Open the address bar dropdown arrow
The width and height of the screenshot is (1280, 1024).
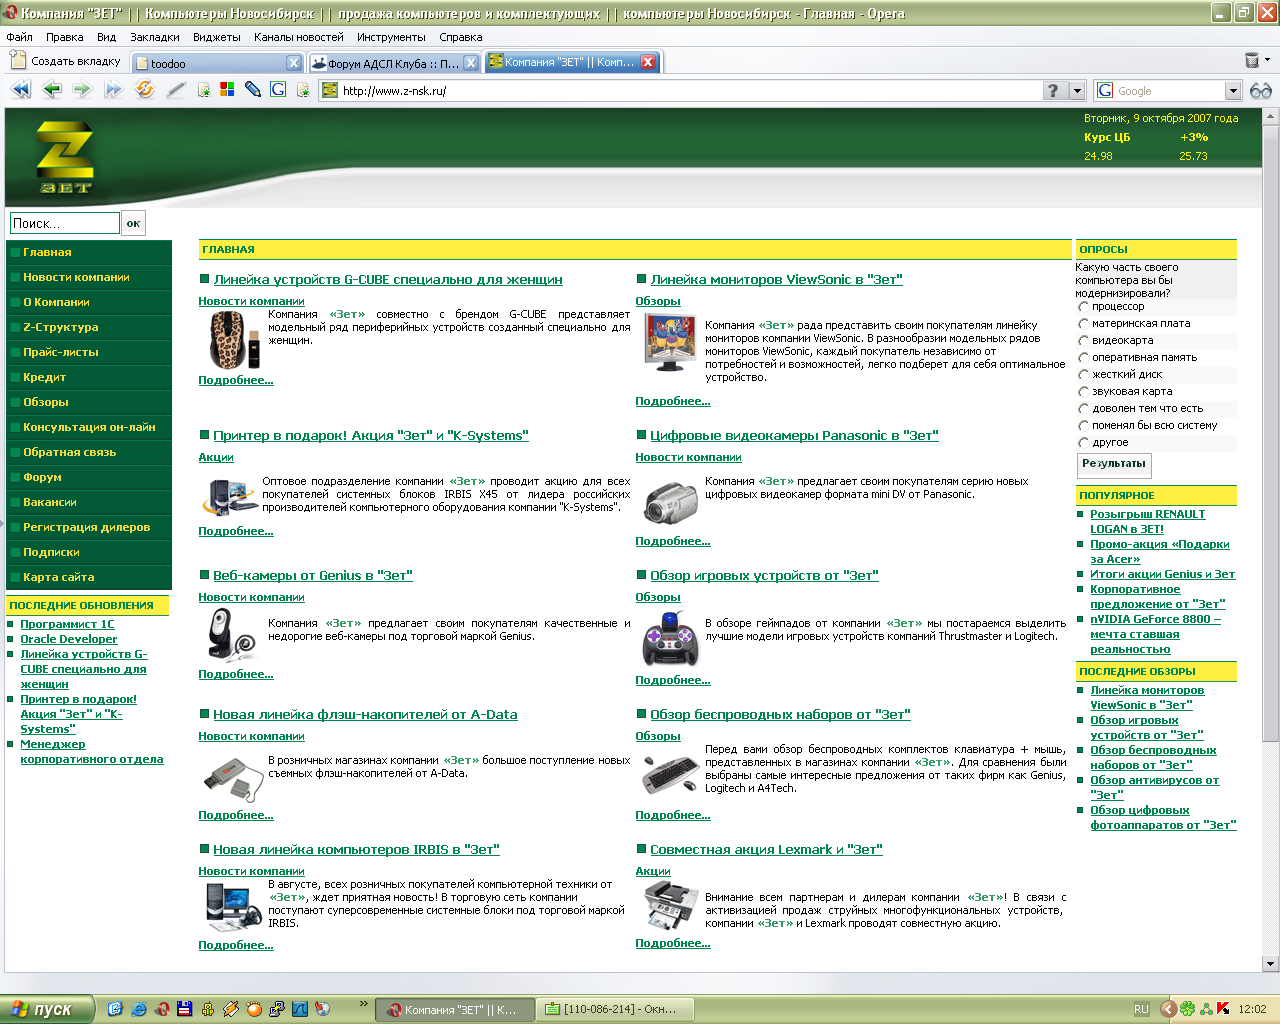point(1077,90)
